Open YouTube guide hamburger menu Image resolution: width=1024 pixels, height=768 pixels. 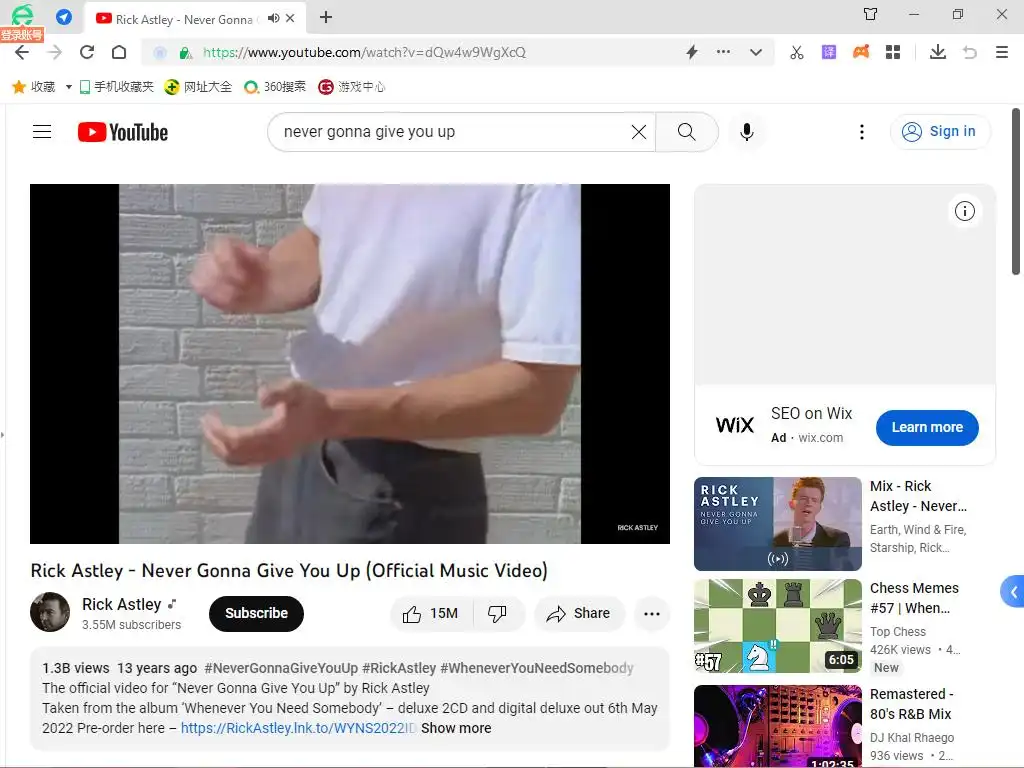[42, 132]
